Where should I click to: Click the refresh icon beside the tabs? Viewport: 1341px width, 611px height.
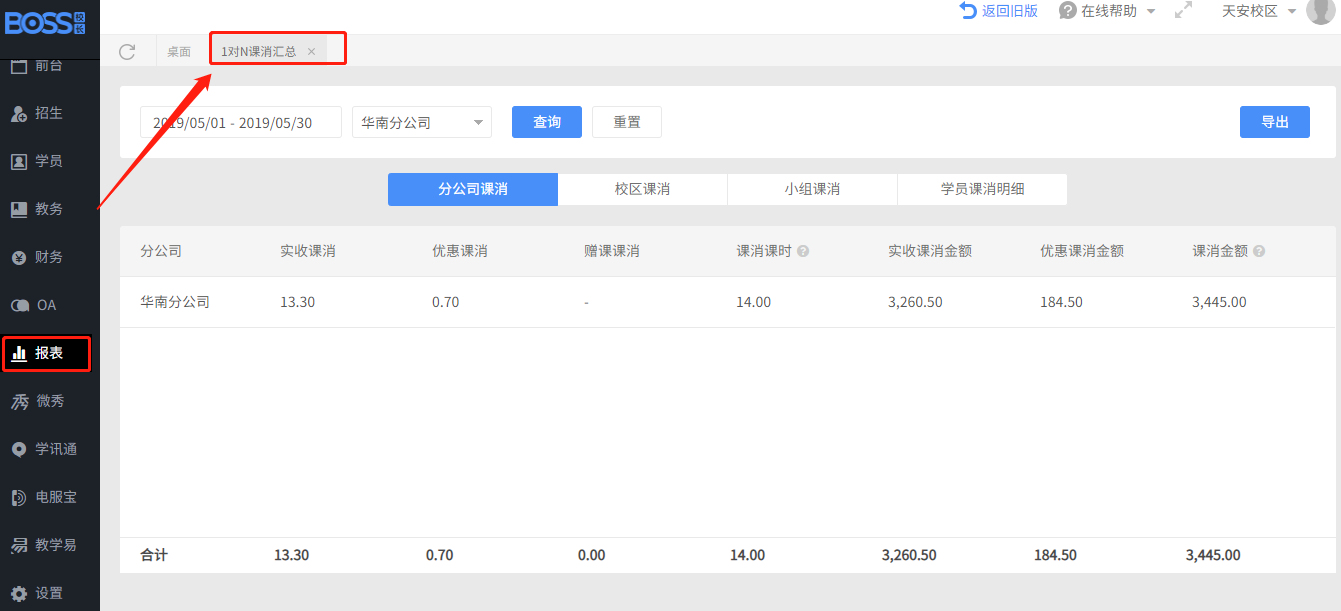[x=127, y=52]
